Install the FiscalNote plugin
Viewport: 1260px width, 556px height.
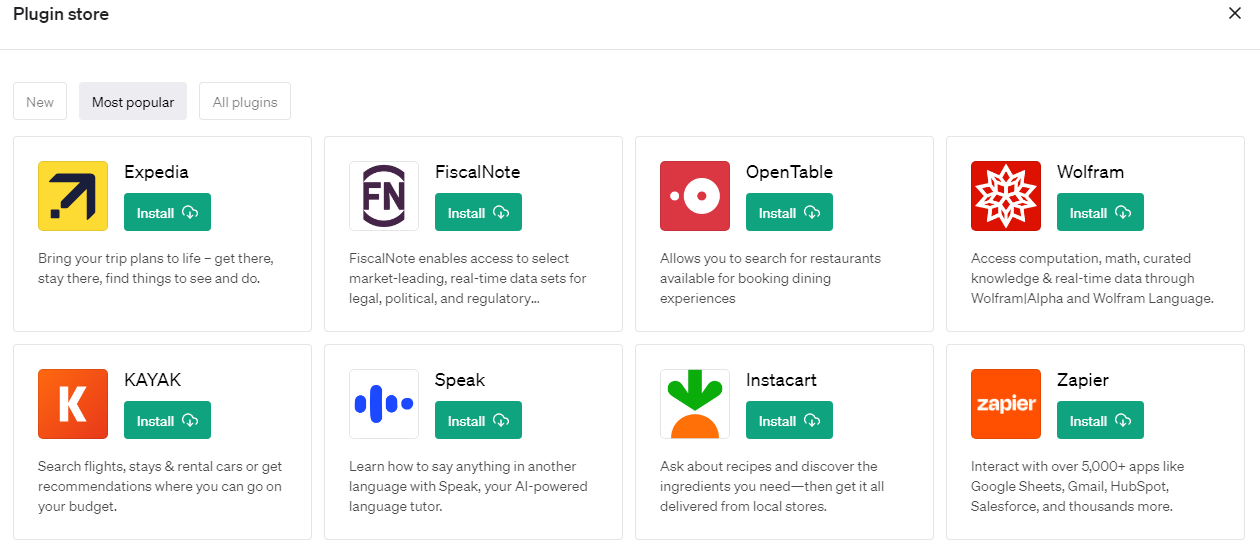click(478, 212)
